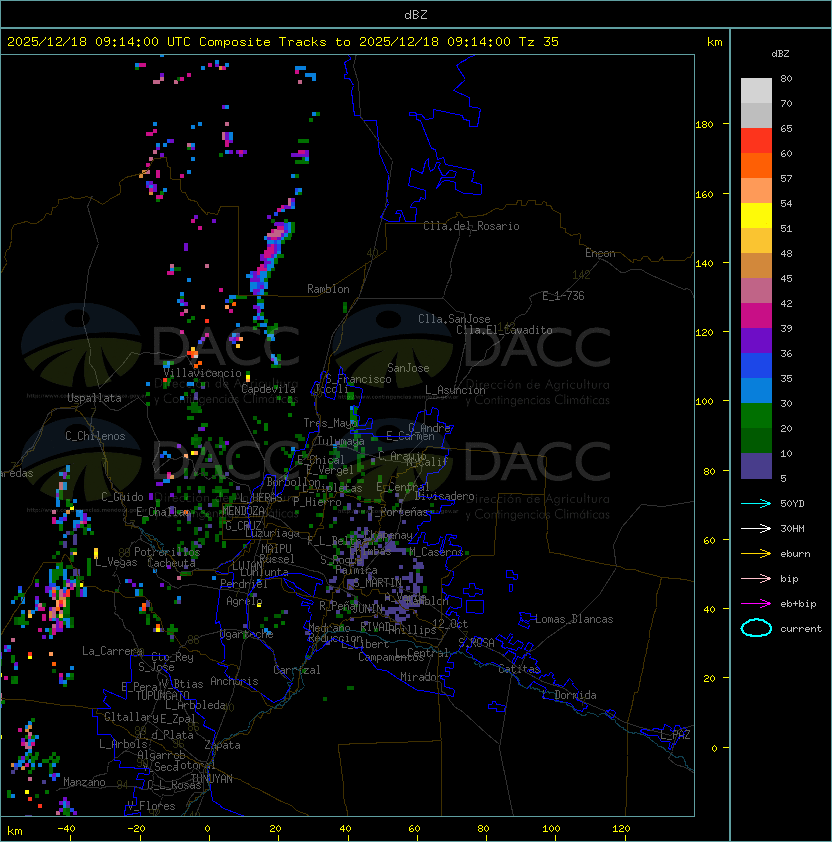Click the 'Anchoris' place label
Viewport: 832px width, 842px height.
pos(234,681)
